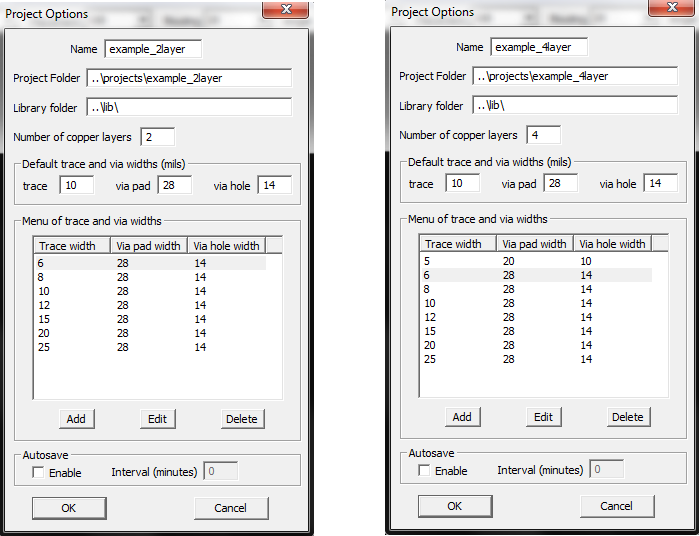Click Interval minutes field in 2layer dialog
The width and height of the screenshot is (700, 536).
[221, 471]
